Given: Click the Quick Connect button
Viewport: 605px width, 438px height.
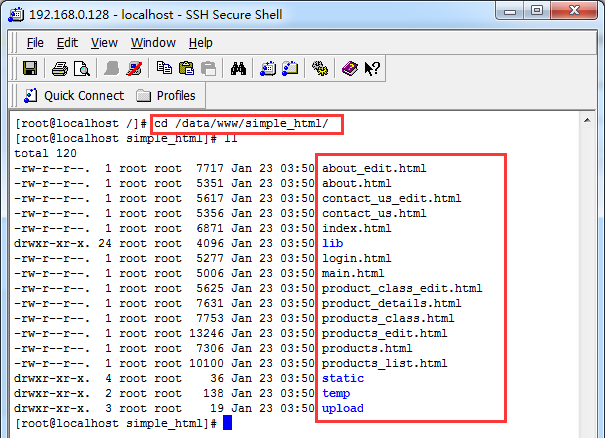Looking at the screenshot, I should pyautogui.click(x=74, y=95).
